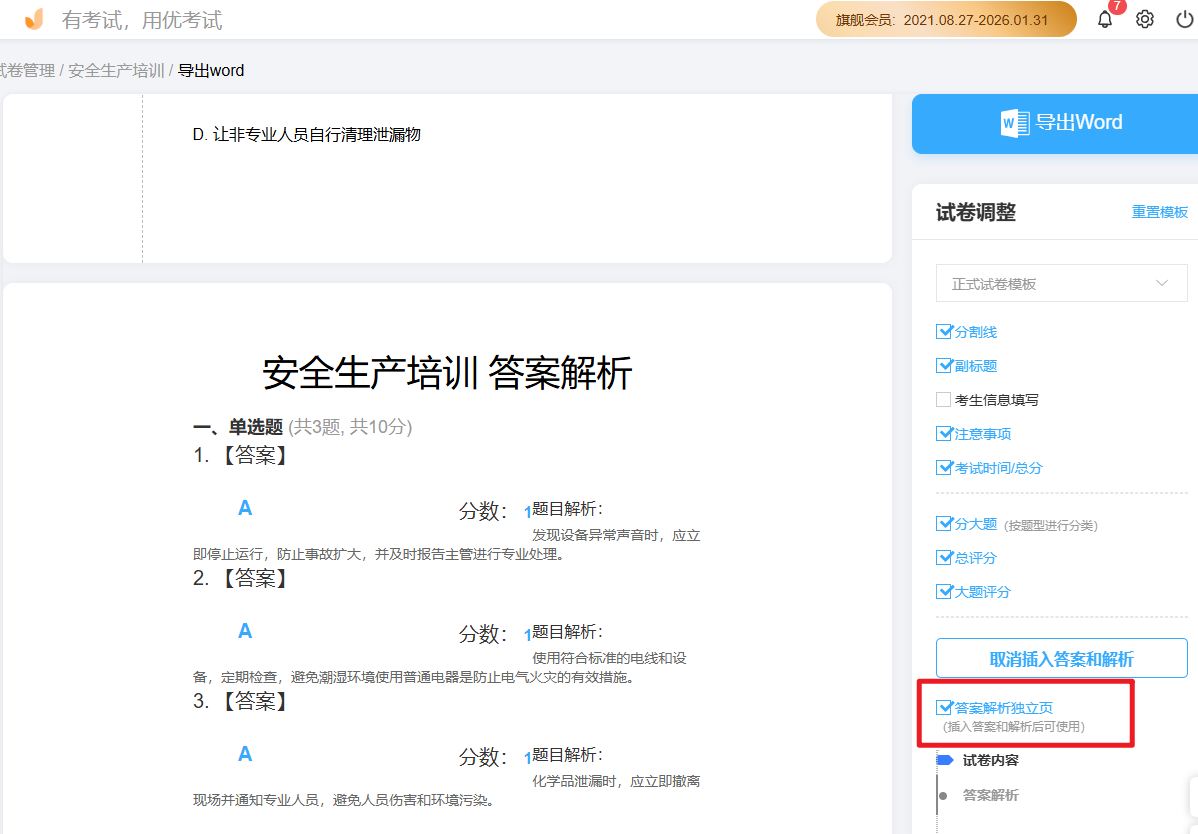This screenshot has width=1198, height=834.
Task: Uncheck the 分割线 option
Action: point(942,331)
